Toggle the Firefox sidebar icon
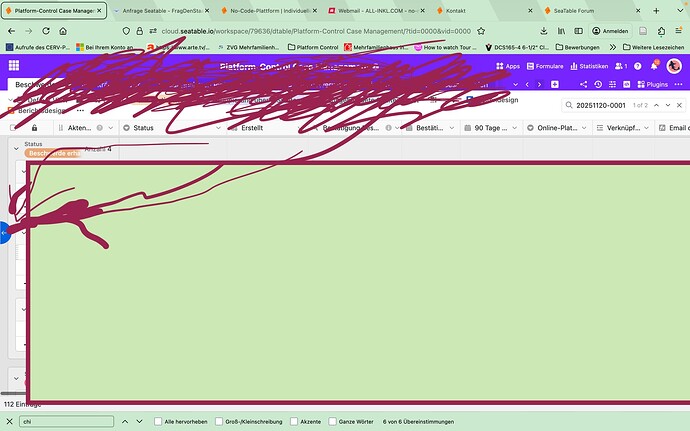This screenshot has width=690, height=431. pyautogui.click(x=579, y=31)
